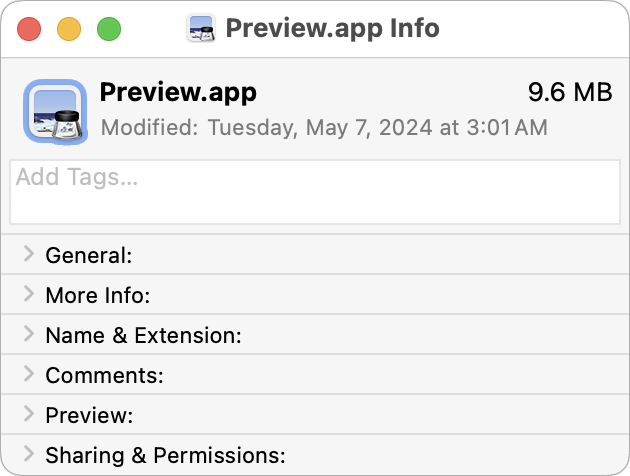The height and width of the screenshot is (476, 630).
Task: Click the 9.6 MB size text
Action: tap(570, 92)
